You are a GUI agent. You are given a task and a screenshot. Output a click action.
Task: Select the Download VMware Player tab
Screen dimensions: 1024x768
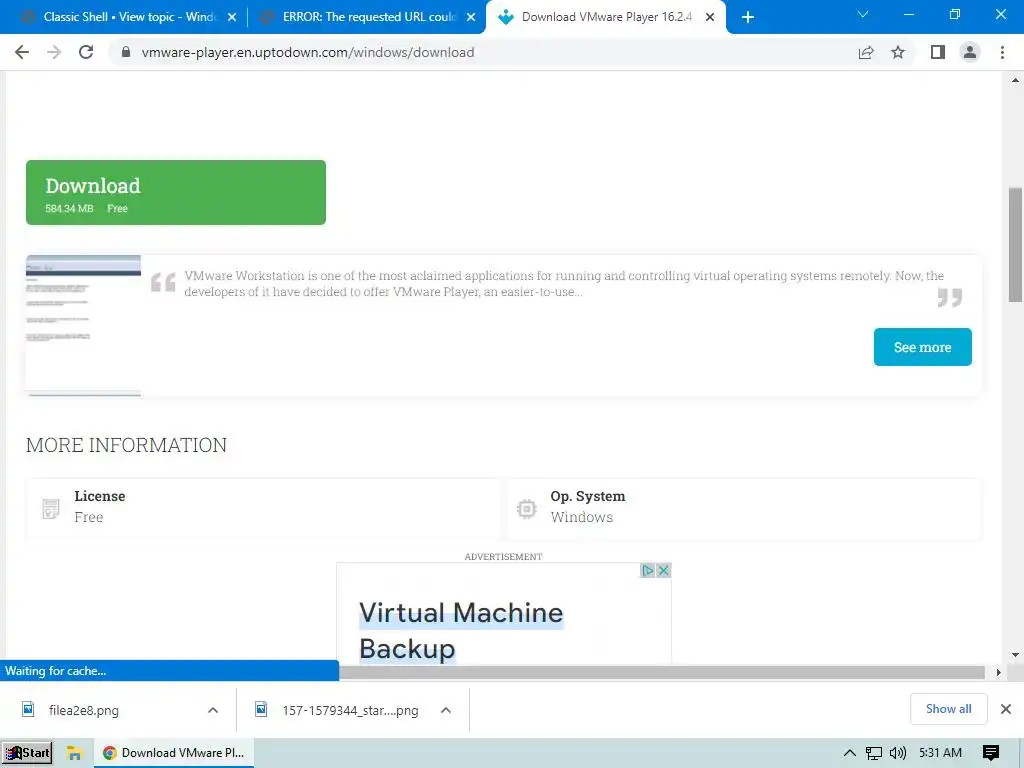[x=605, y=18]
